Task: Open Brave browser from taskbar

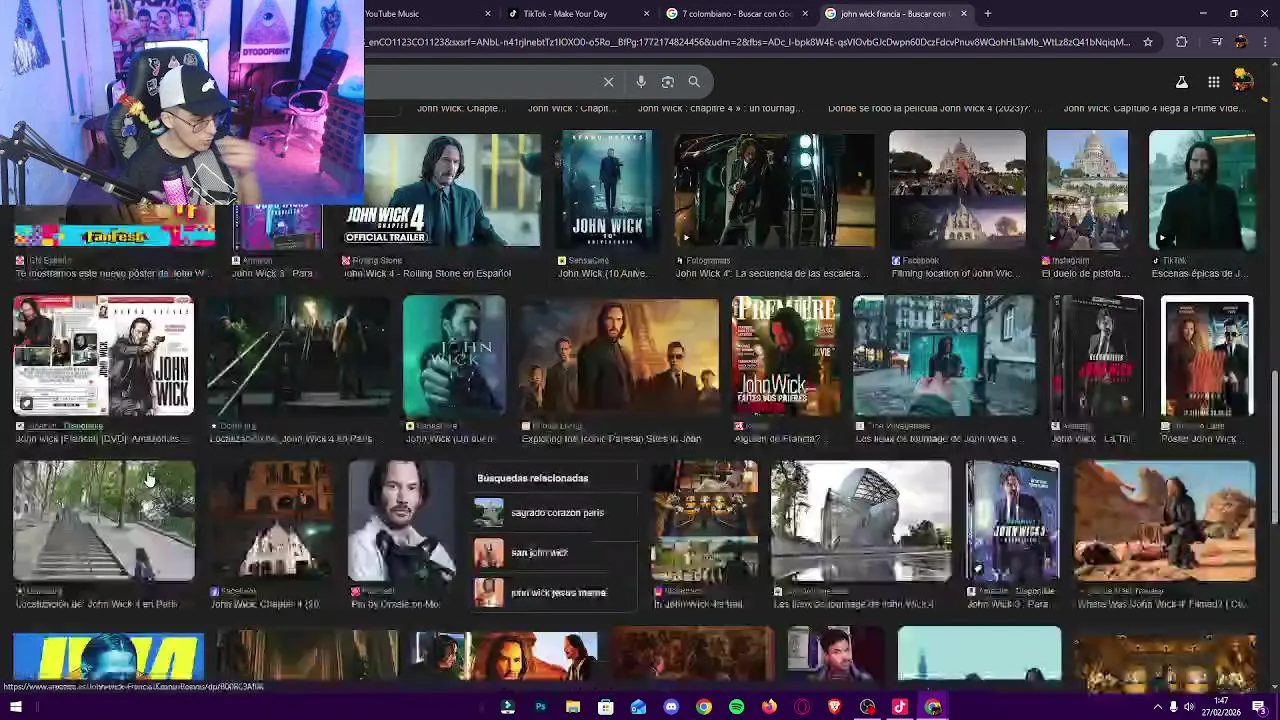Action: (834, 707)
